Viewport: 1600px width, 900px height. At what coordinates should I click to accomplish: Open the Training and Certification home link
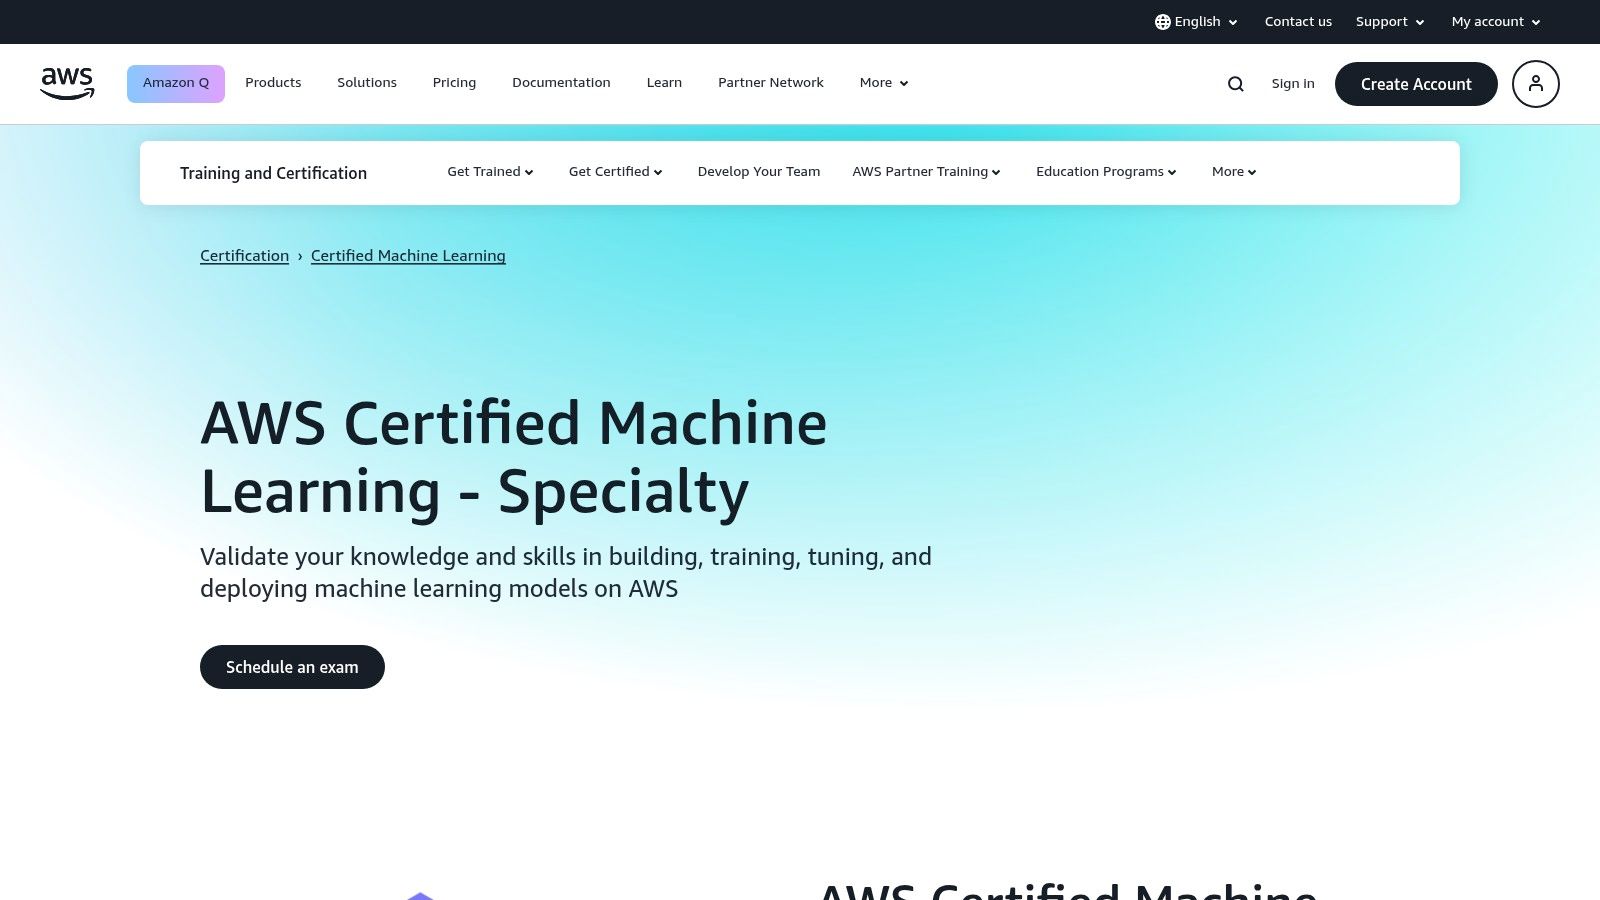click(x=273, y=173)
